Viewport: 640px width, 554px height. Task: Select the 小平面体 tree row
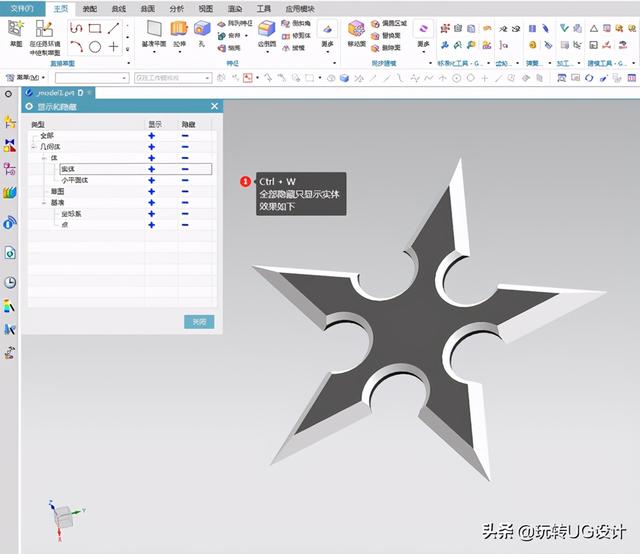[x=77, y=180]
